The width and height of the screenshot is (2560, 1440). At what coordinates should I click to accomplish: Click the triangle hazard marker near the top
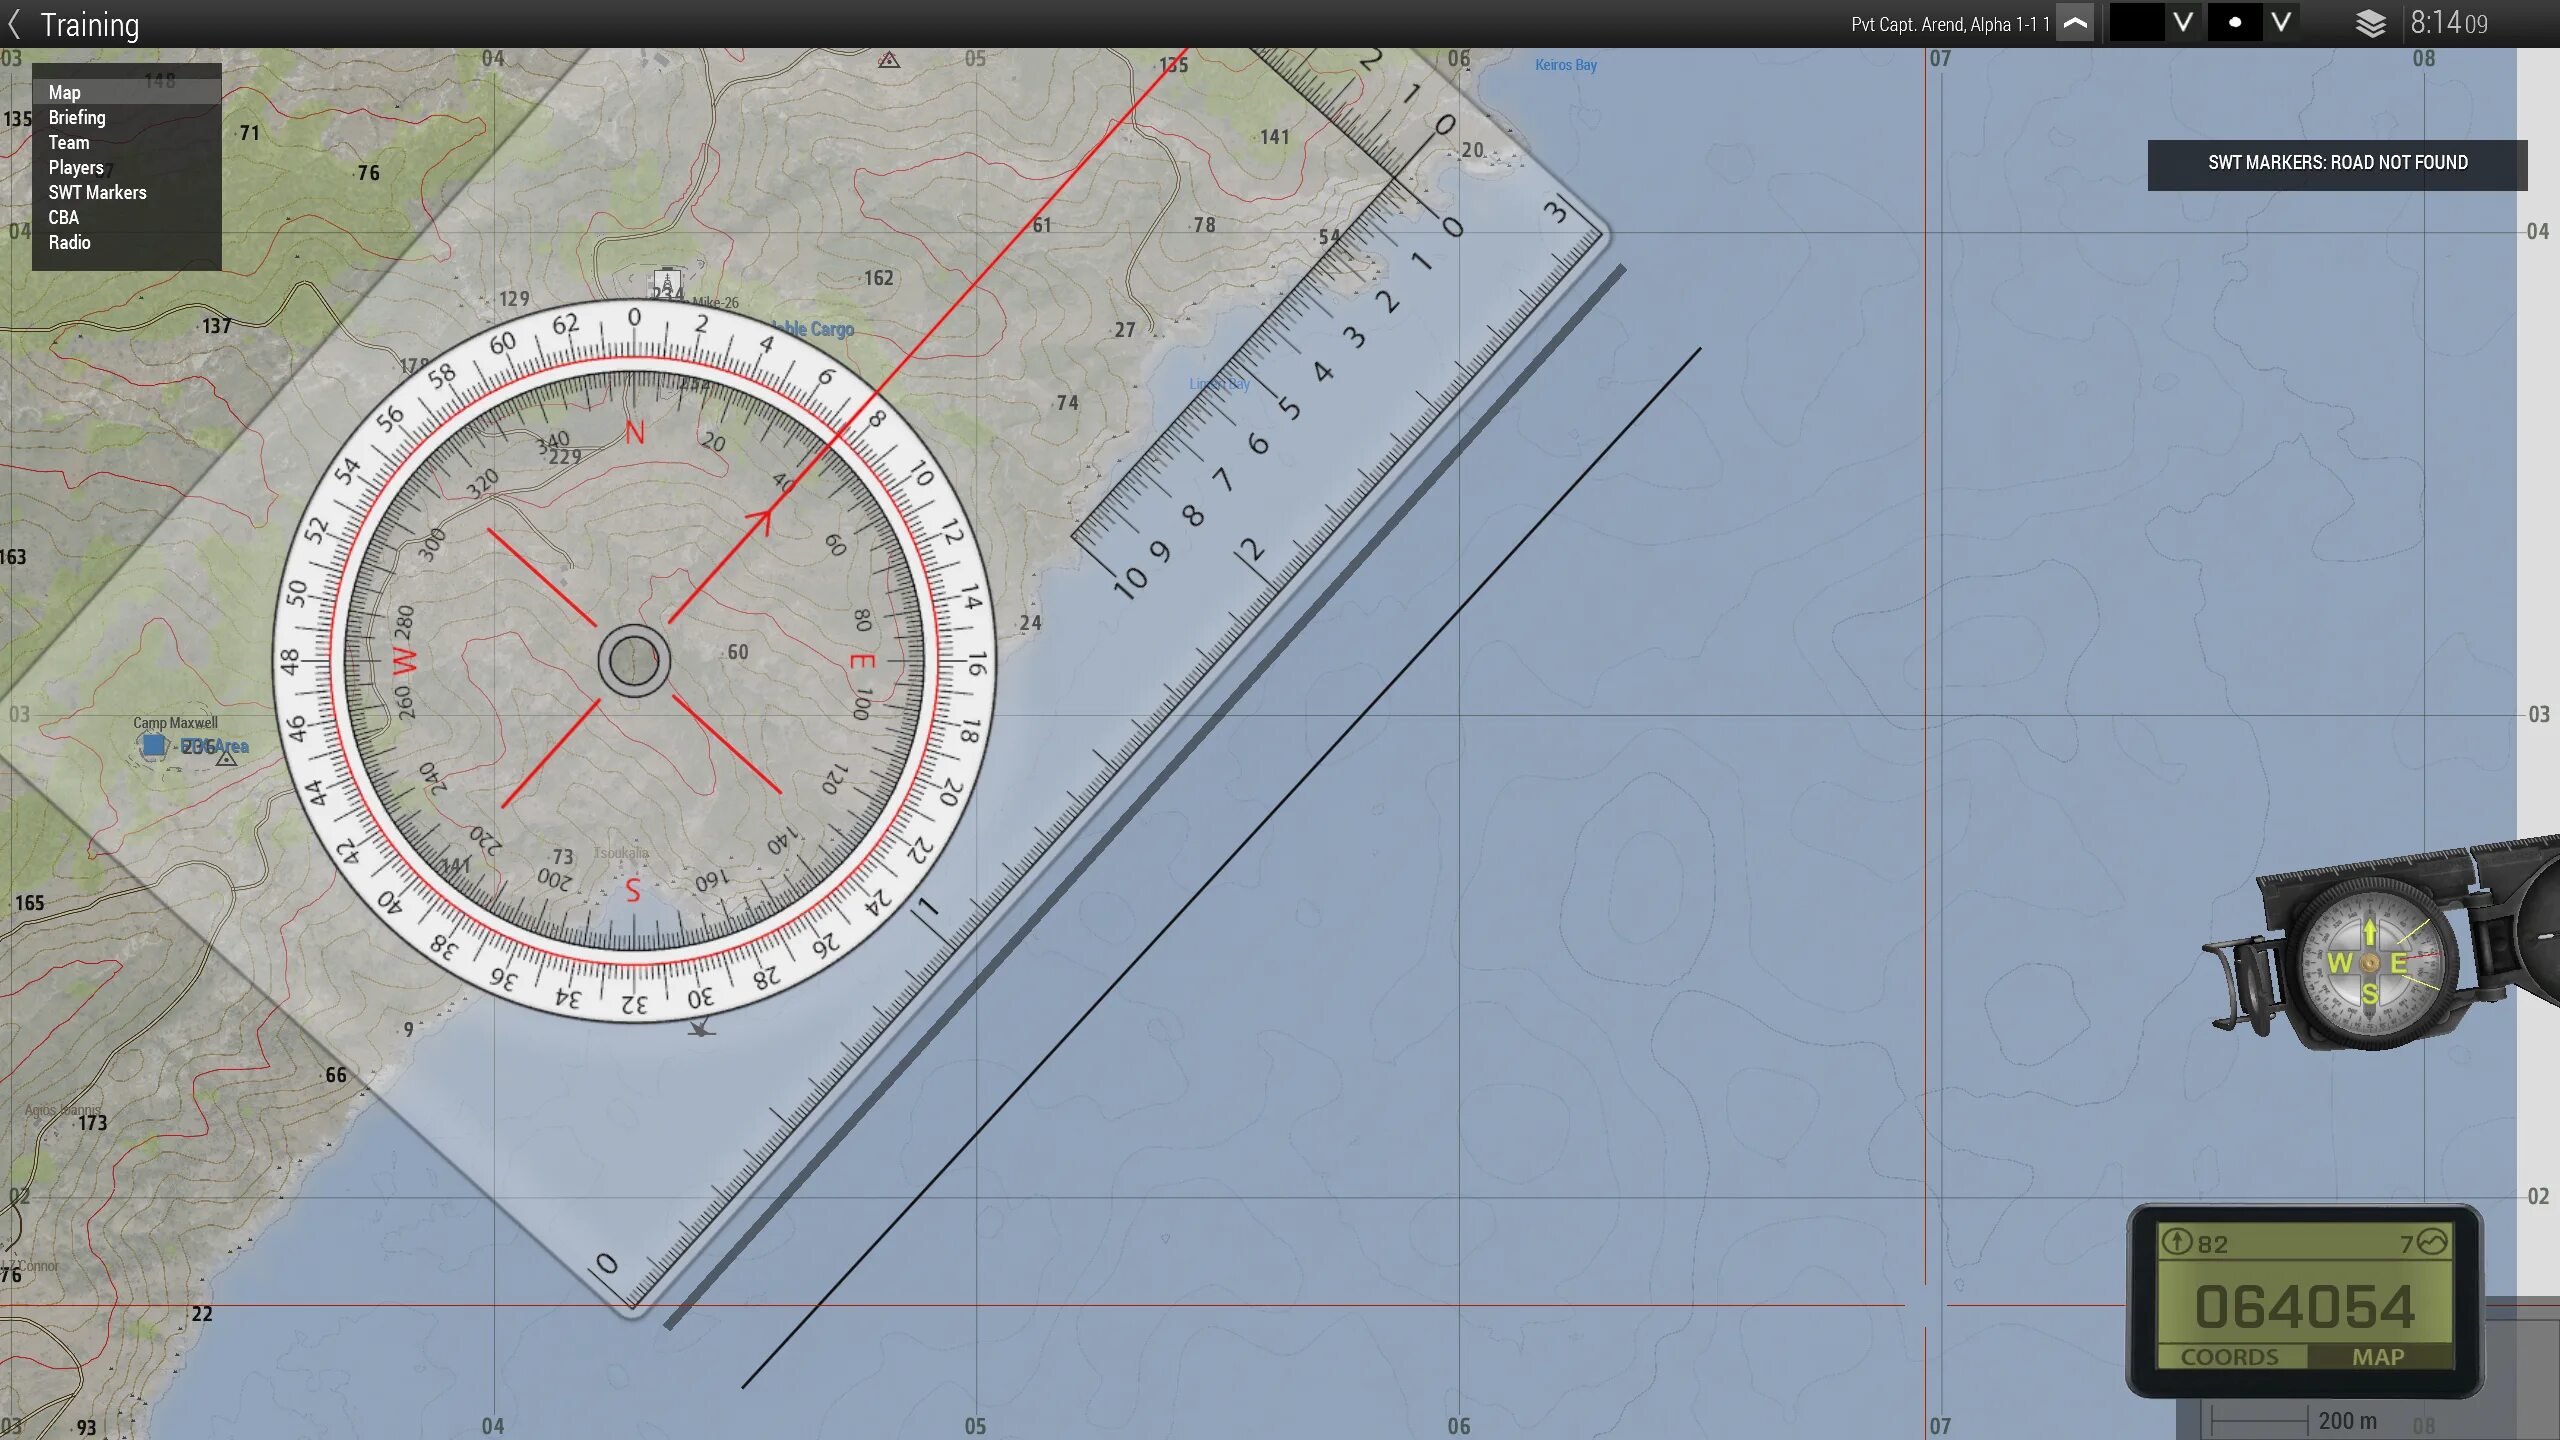coord(888,60)
